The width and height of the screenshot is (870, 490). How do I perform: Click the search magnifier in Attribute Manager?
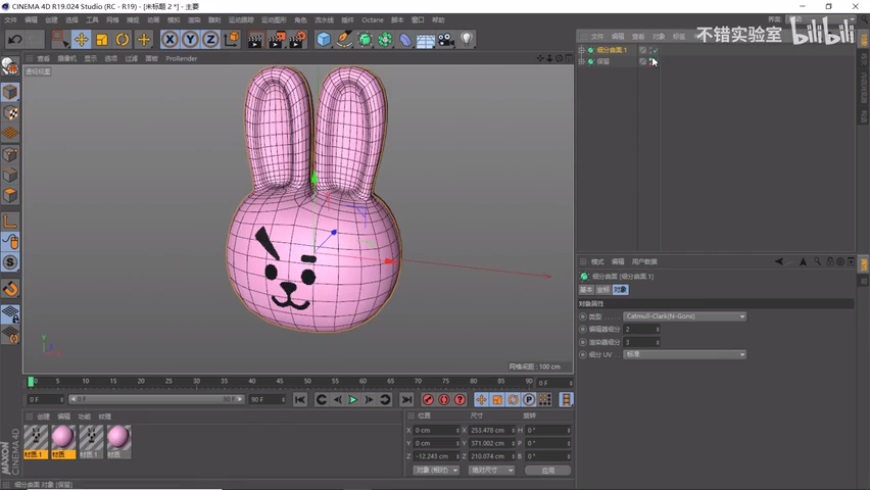tap(817, 261)
